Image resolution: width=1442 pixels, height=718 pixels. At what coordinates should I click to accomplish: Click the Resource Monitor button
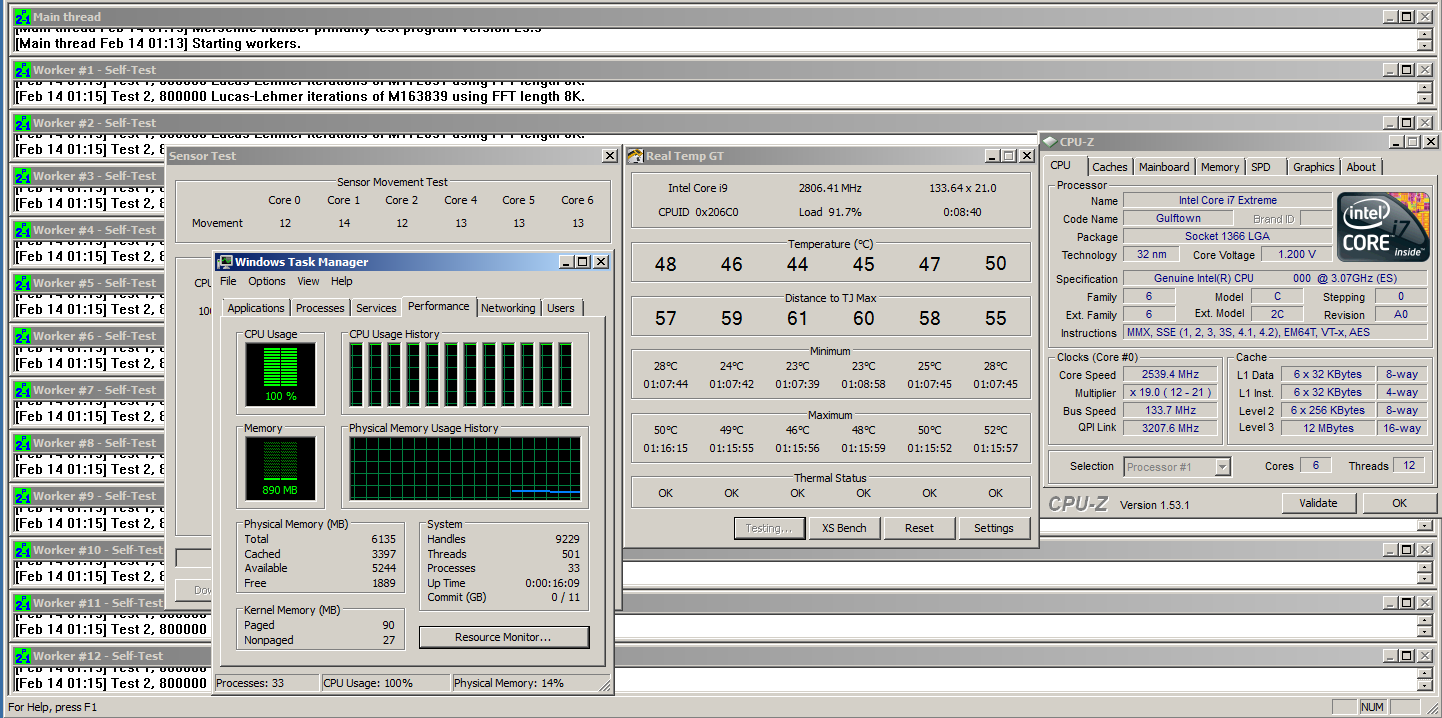pos(503,637)
